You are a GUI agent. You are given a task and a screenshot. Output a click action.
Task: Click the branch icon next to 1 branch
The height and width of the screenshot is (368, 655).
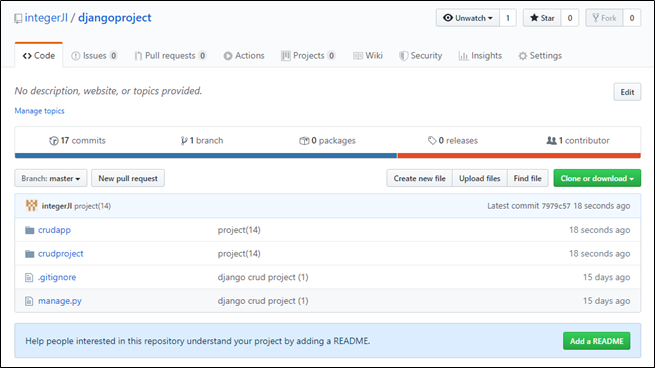coord(184,141)
